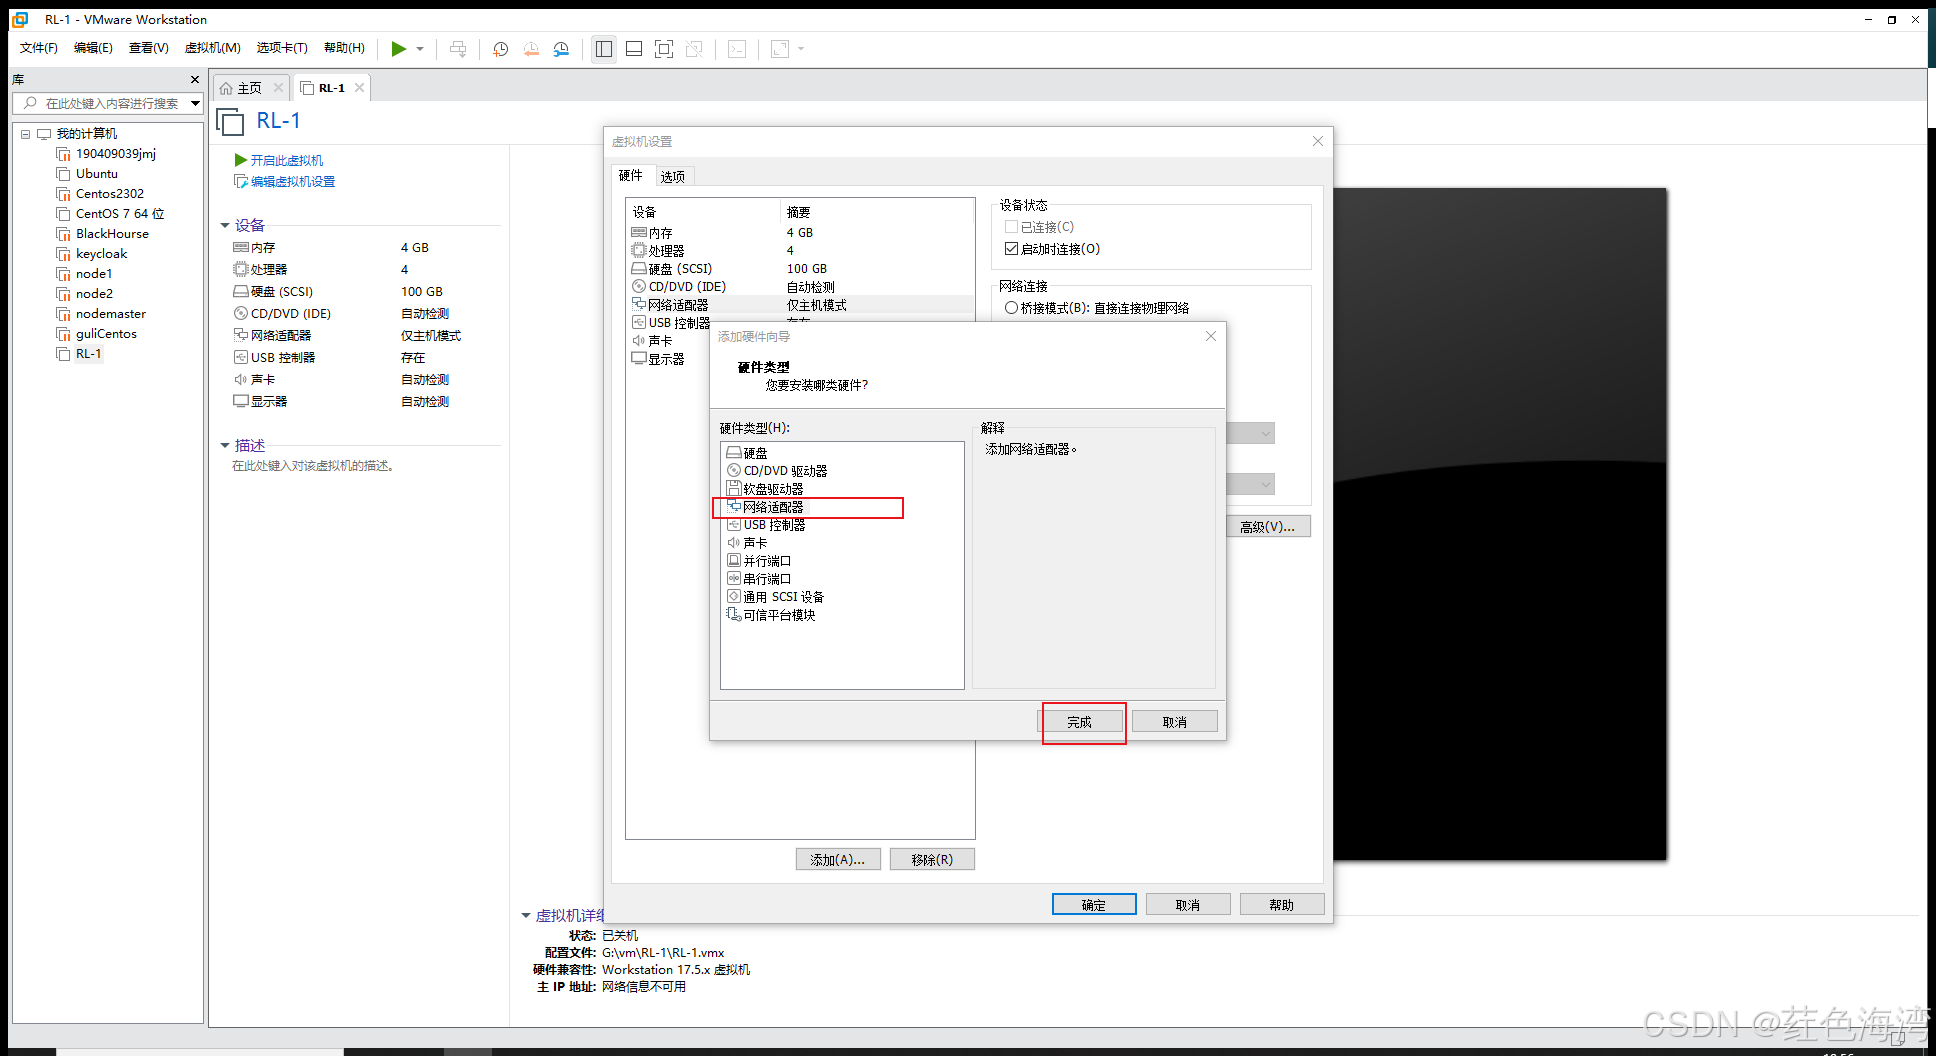Open the power on dropdown arrow

click(420, 49)
